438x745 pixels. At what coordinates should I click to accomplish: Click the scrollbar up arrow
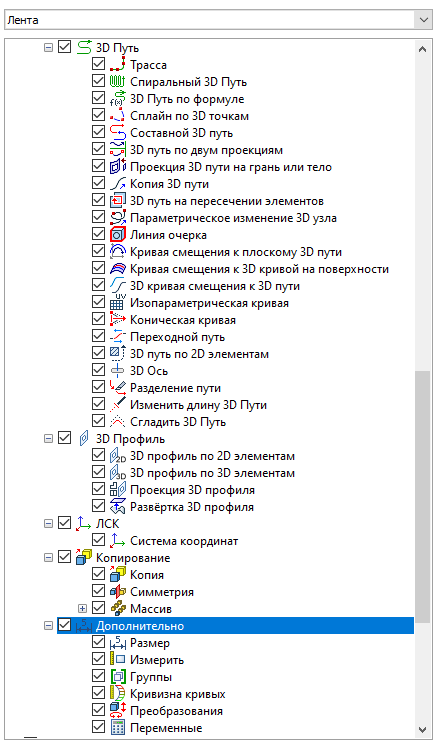[422, 48]
